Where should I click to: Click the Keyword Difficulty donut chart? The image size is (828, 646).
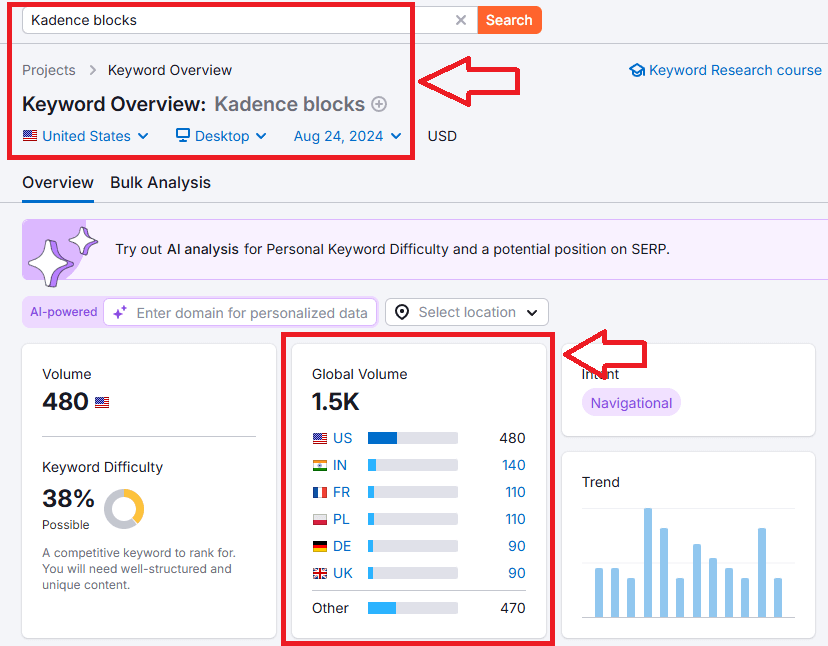point(124,509)
